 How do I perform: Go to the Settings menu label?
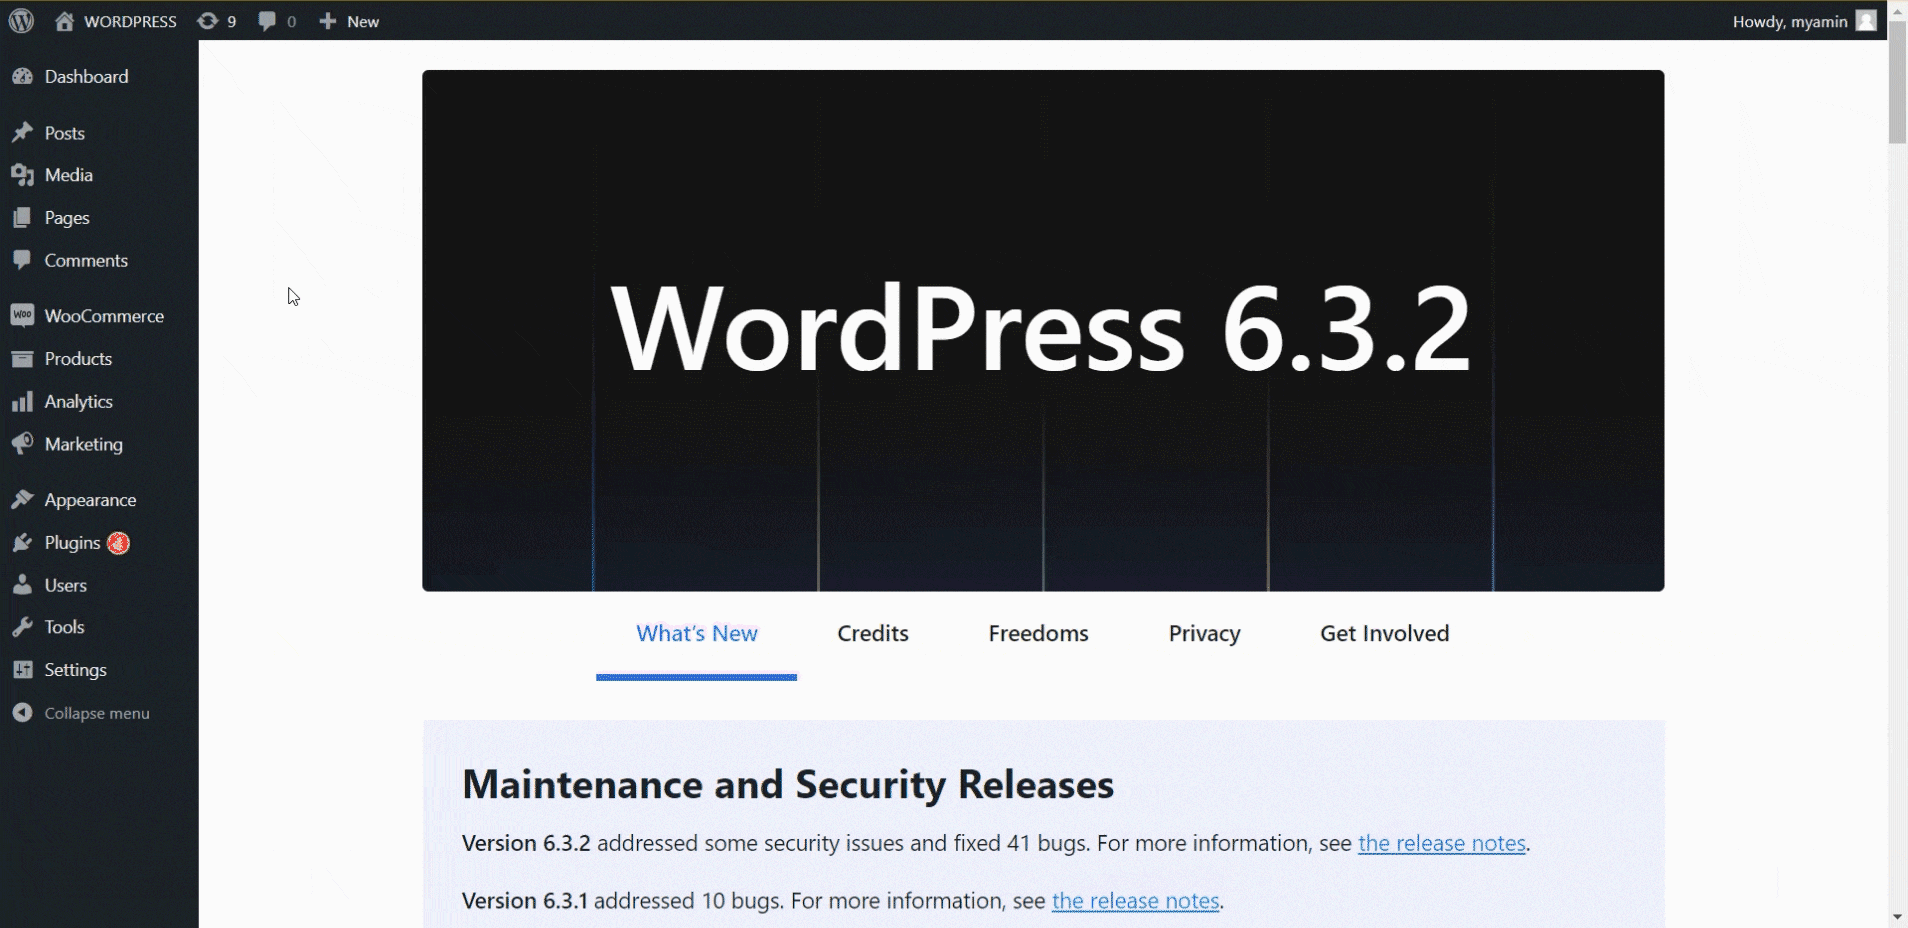pos(75,670)
